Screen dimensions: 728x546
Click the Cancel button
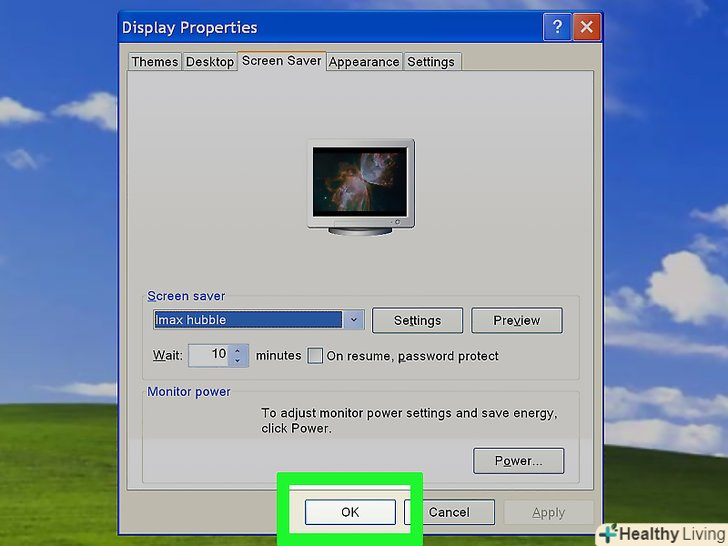449,512
